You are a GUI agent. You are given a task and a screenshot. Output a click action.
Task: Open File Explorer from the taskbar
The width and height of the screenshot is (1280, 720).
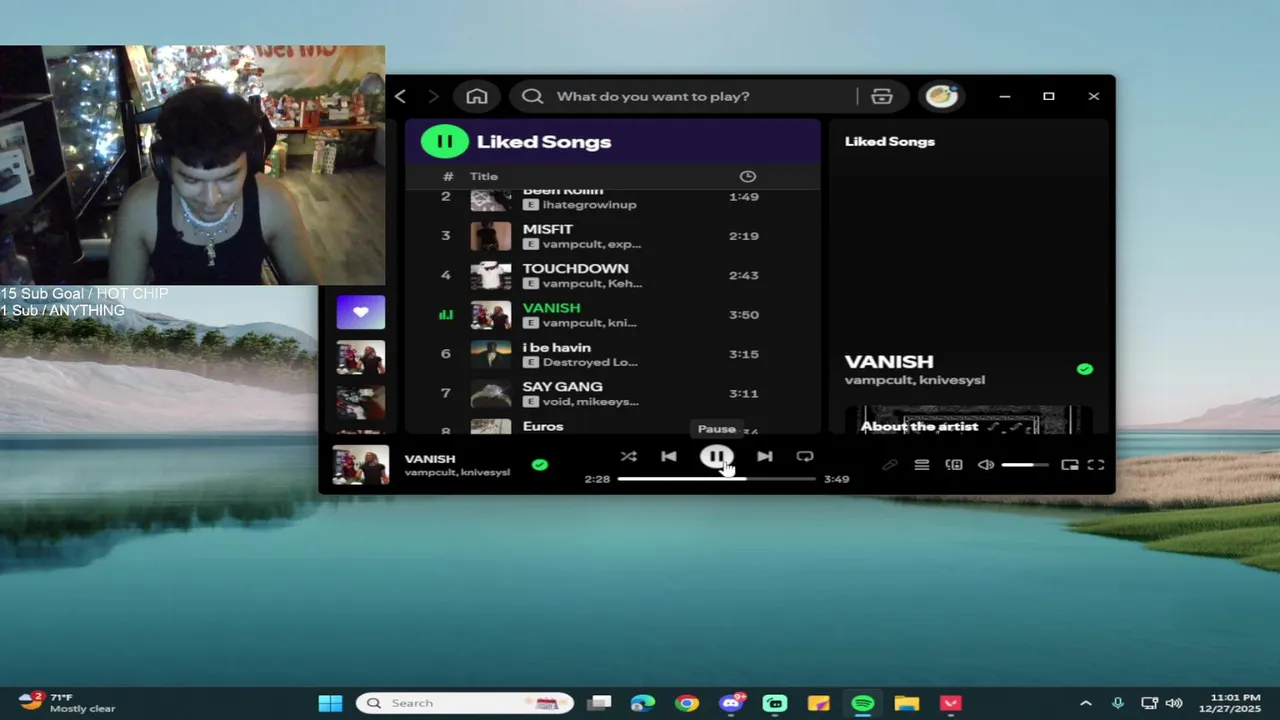point(907,703)
